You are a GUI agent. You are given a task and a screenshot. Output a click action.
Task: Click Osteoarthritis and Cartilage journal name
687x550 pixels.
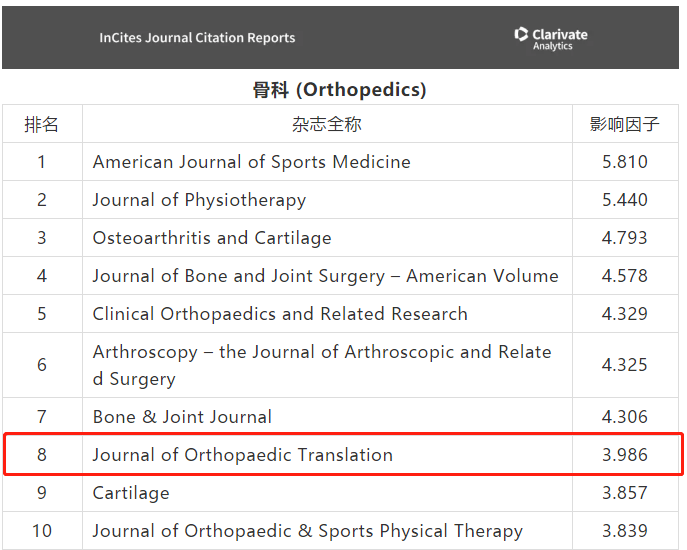click(x=212, y=238)
